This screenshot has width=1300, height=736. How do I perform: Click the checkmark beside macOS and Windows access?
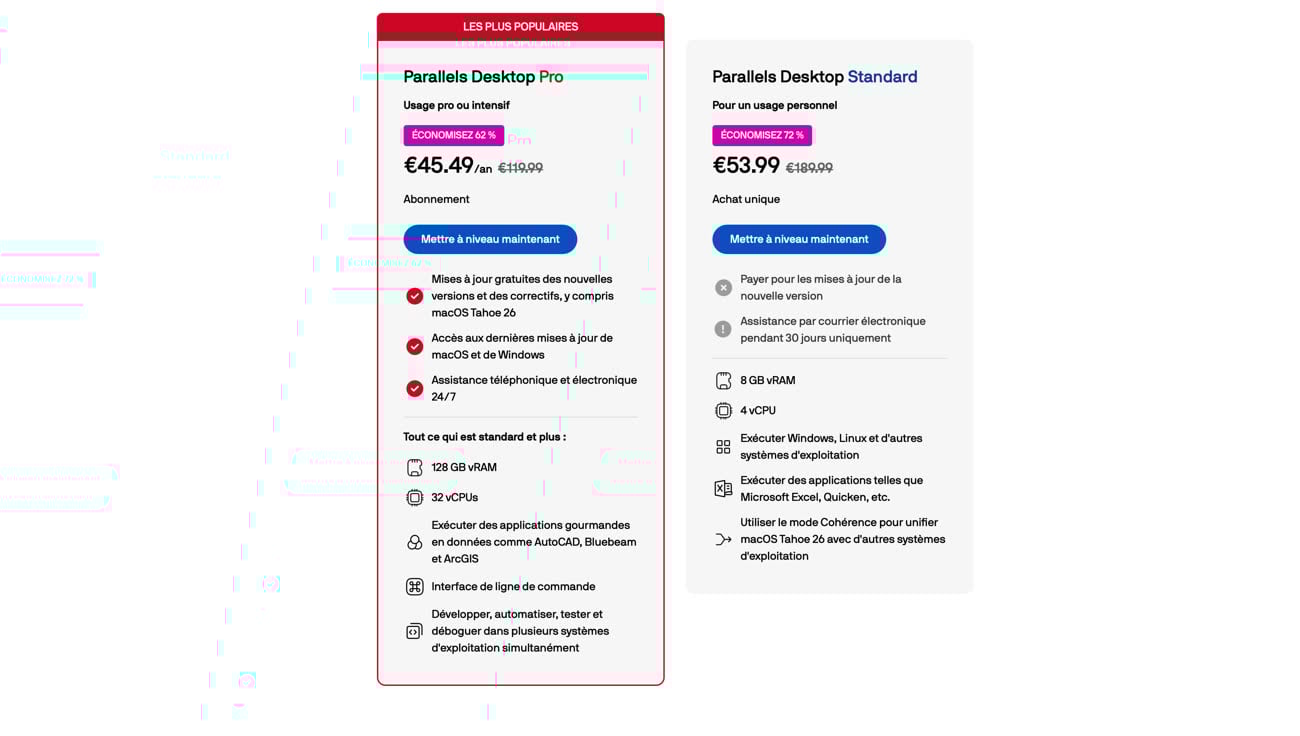click(x=415, y=346)
